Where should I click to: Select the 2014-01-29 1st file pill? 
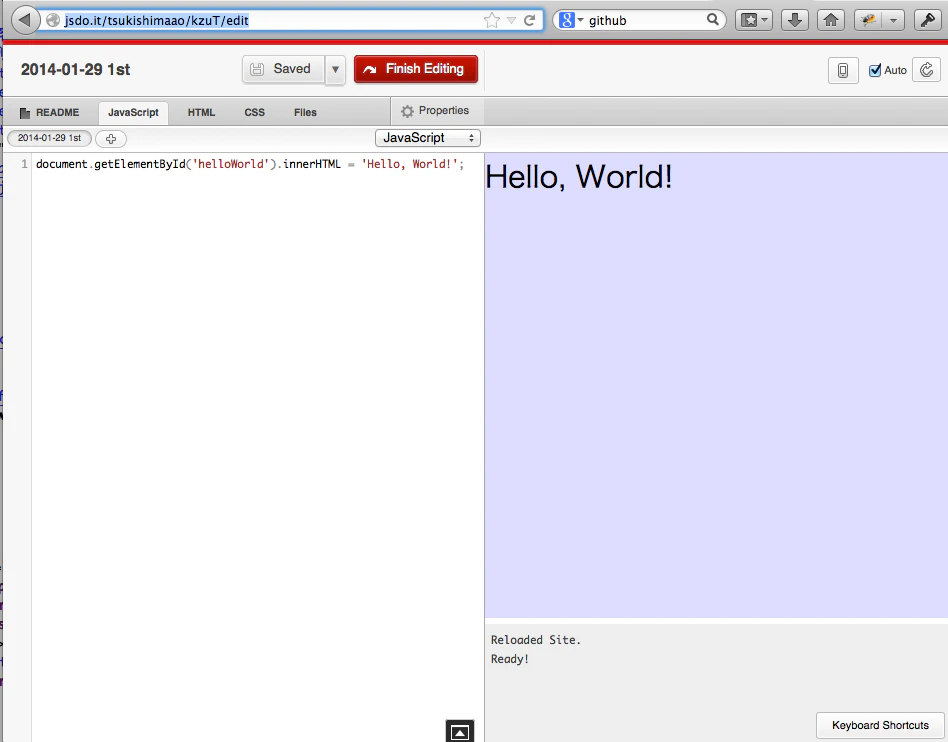(x=49, y=138)
